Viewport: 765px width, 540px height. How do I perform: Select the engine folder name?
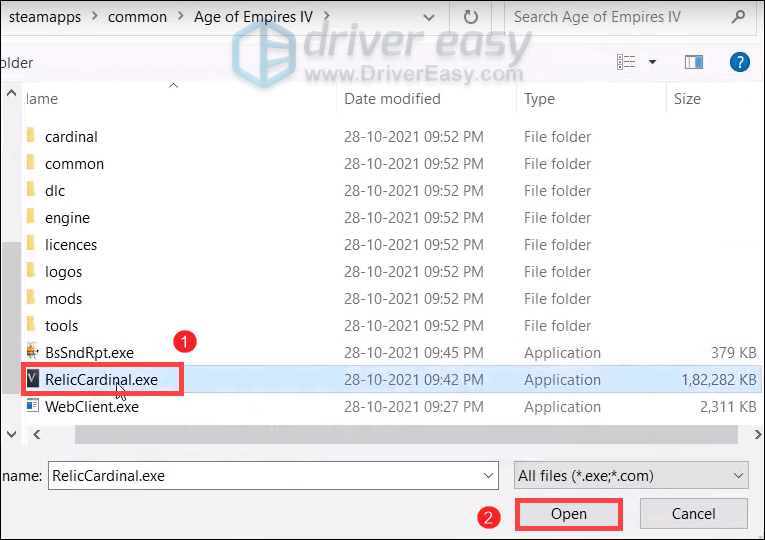point(67,218)
